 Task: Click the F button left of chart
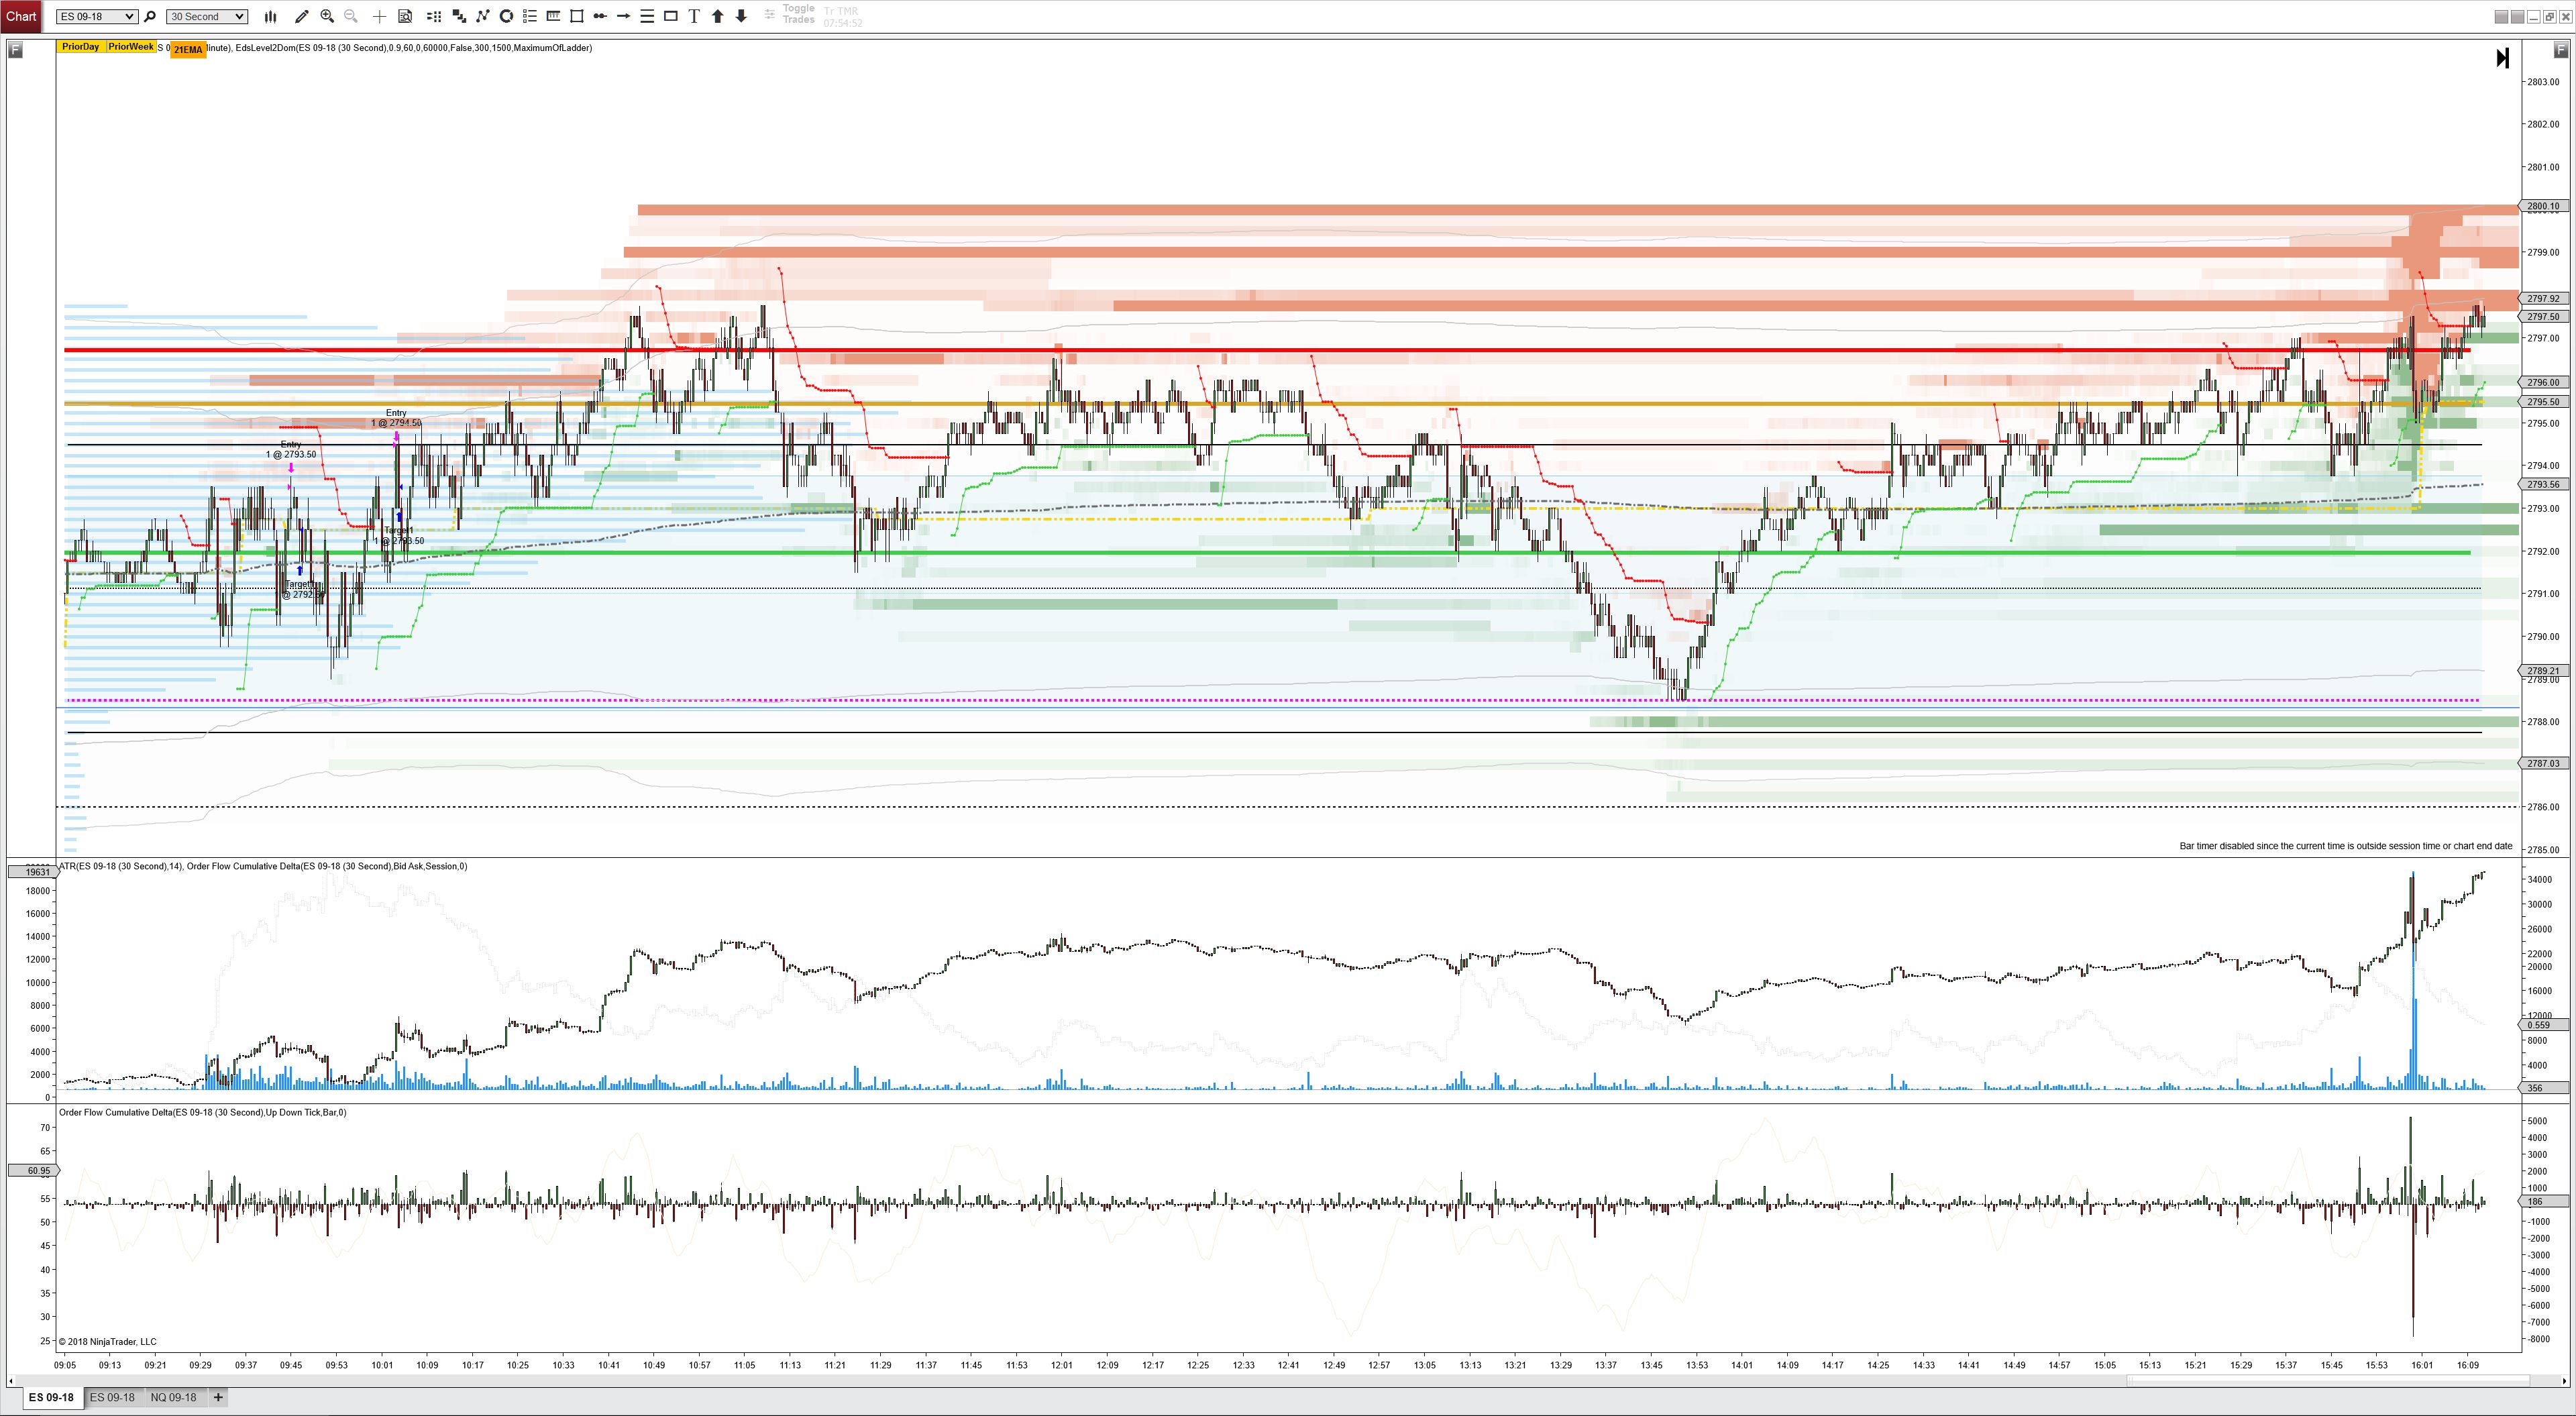point(15,49)
